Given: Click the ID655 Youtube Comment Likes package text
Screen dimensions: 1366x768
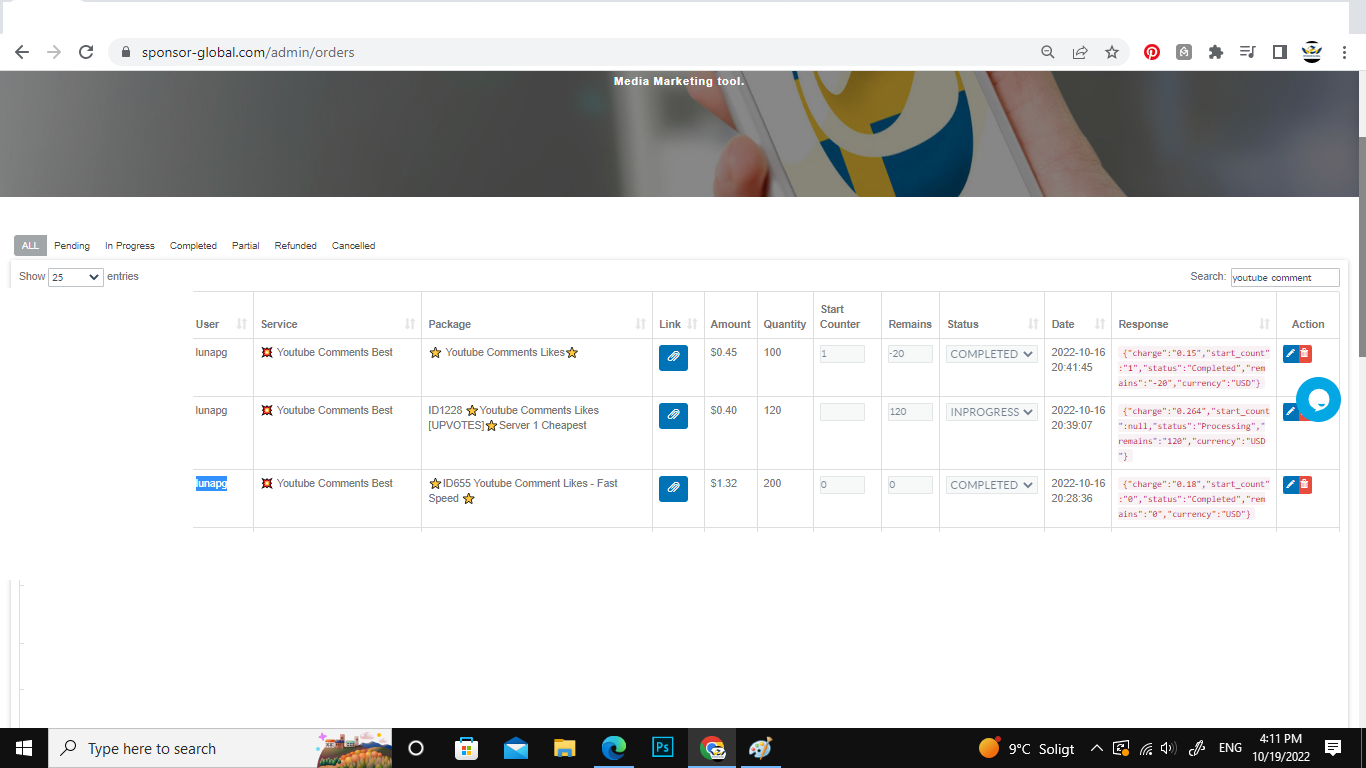Looking at the screenshot, I should click(x=523, y=491).
